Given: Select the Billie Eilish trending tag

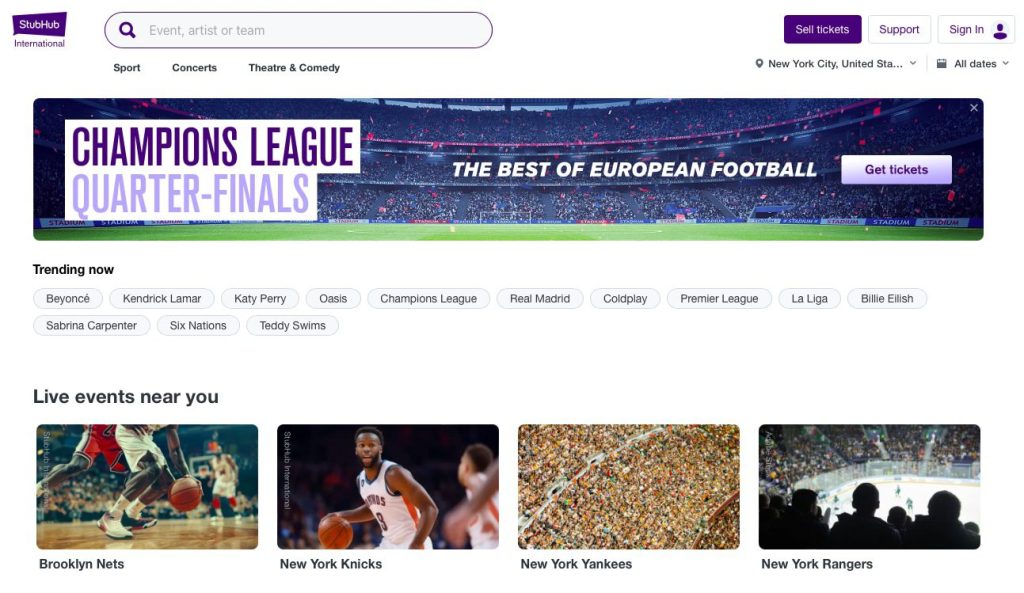Looking at the screenshot, I should pos(887,298).
